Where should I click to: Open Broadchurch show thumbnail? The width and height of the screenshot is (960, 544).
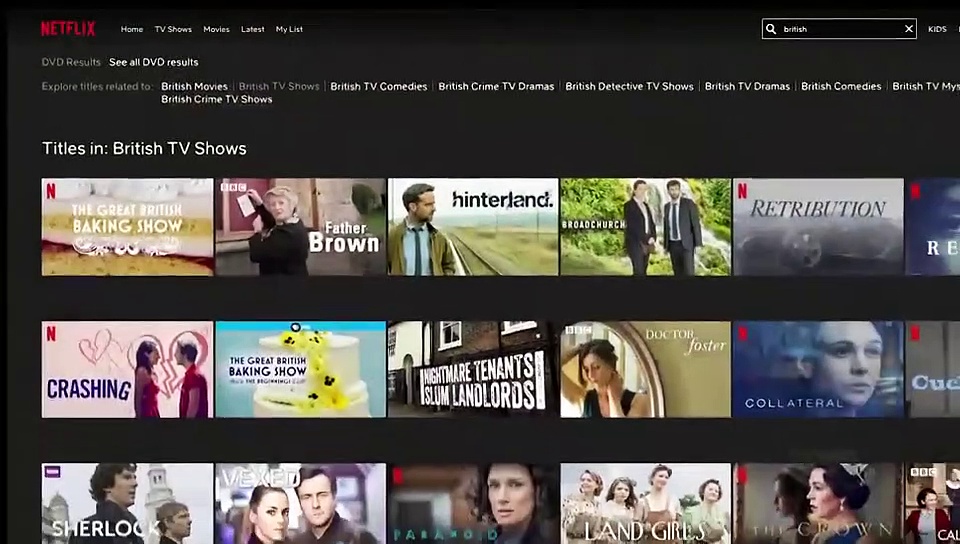point(645,227)
